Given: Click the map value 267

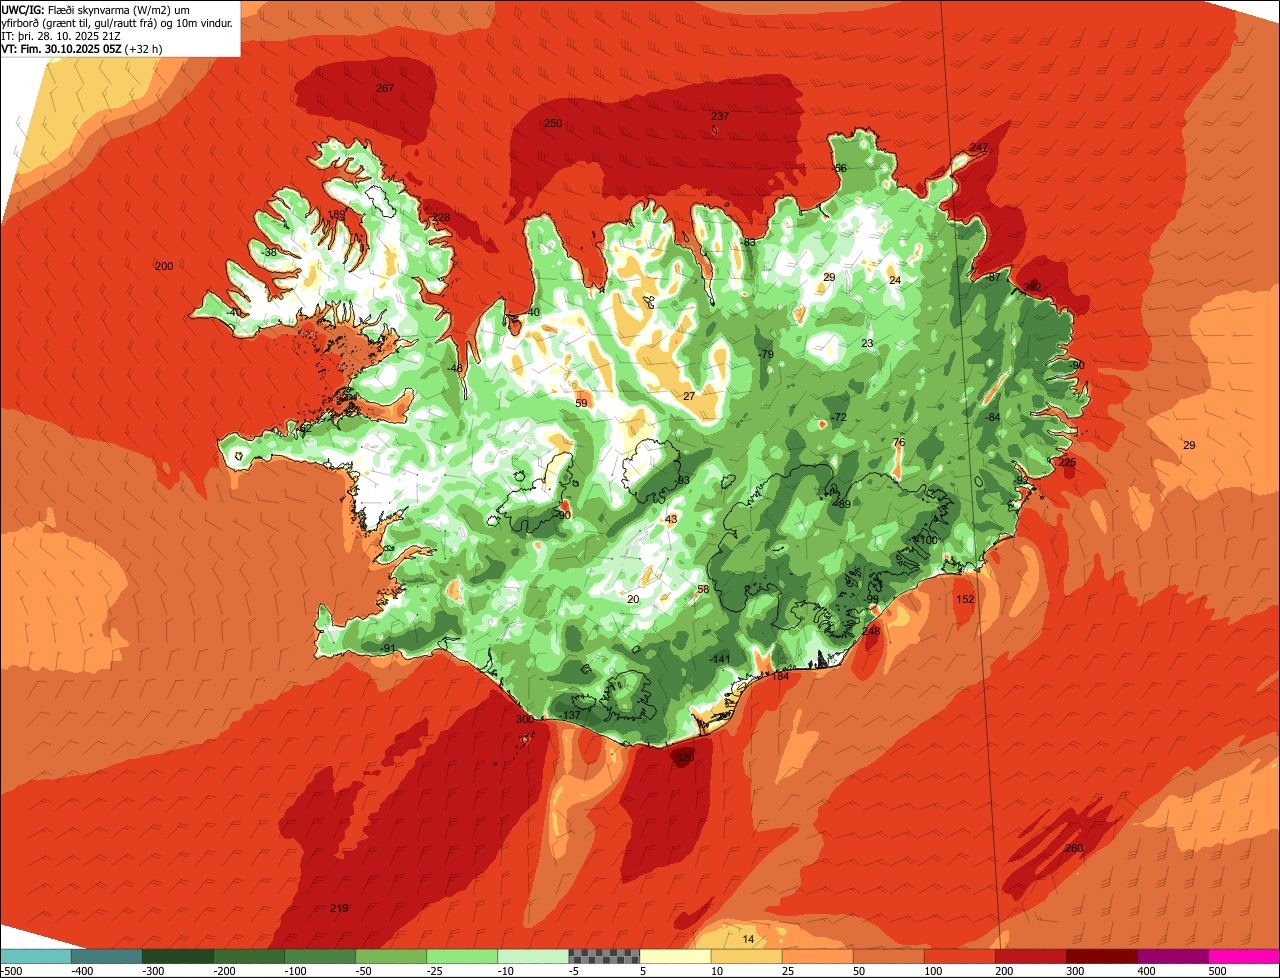Looking at the screenshot, I should coord(385,88).
